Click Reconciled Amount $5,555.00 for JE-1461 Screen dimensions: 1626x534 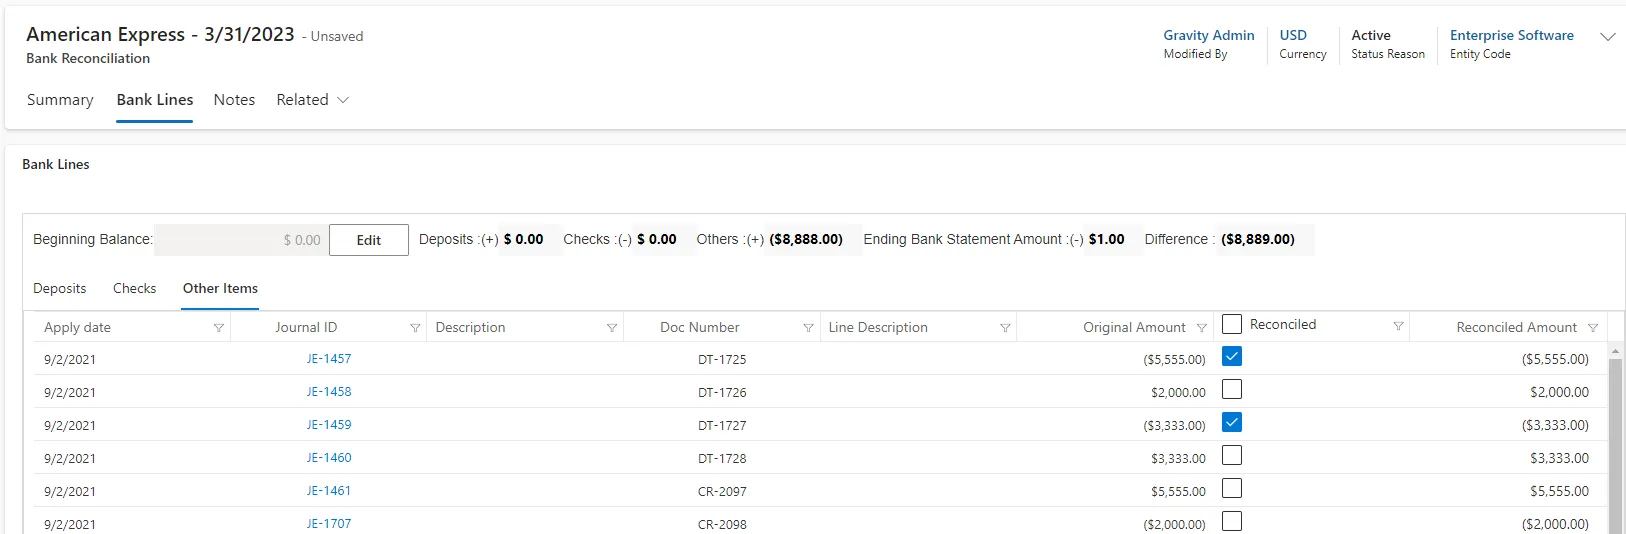[x=1559, y=491]
